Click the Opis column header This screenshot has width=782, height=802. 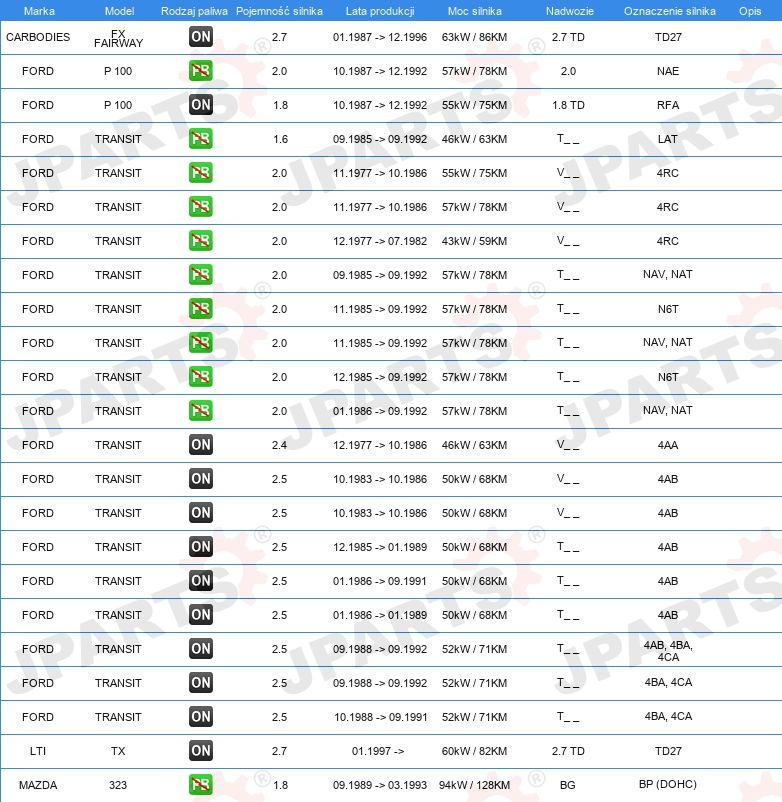(750, 11)
